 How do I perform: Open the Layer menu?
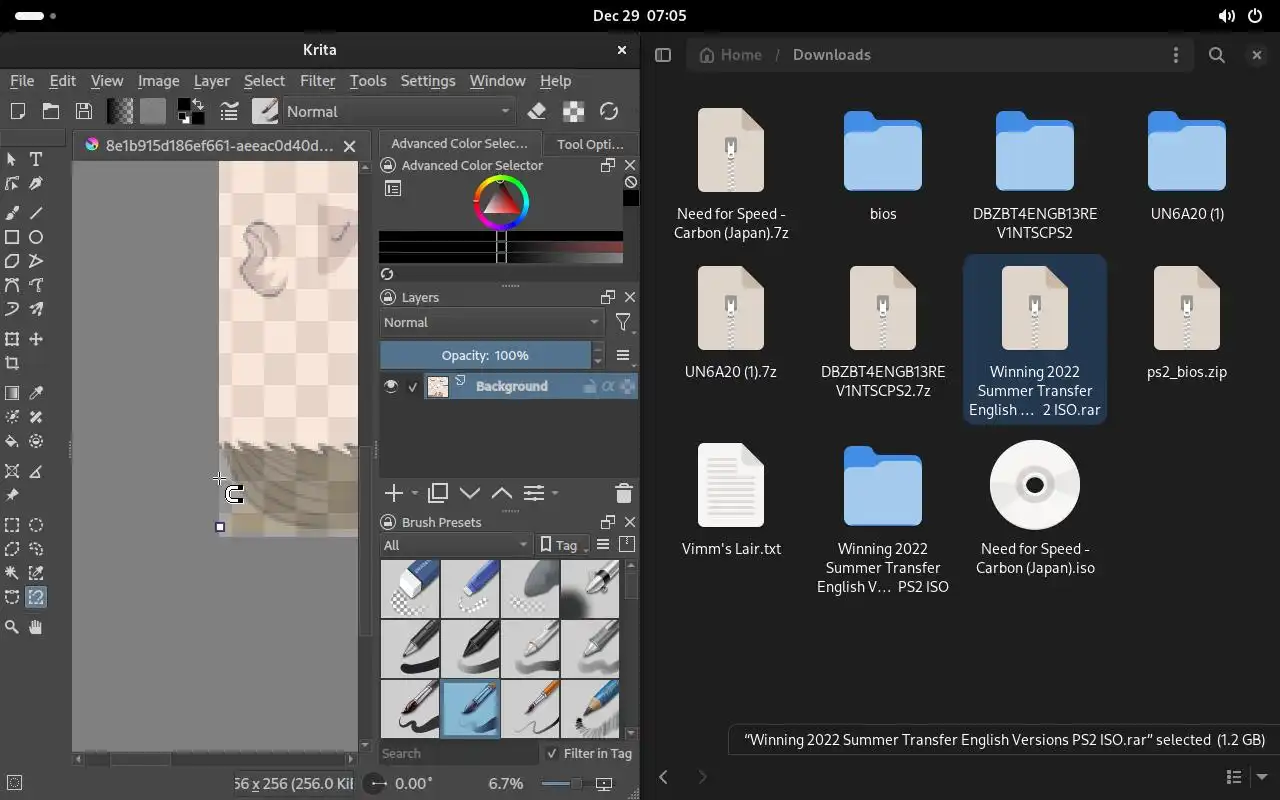click(211, 81)
